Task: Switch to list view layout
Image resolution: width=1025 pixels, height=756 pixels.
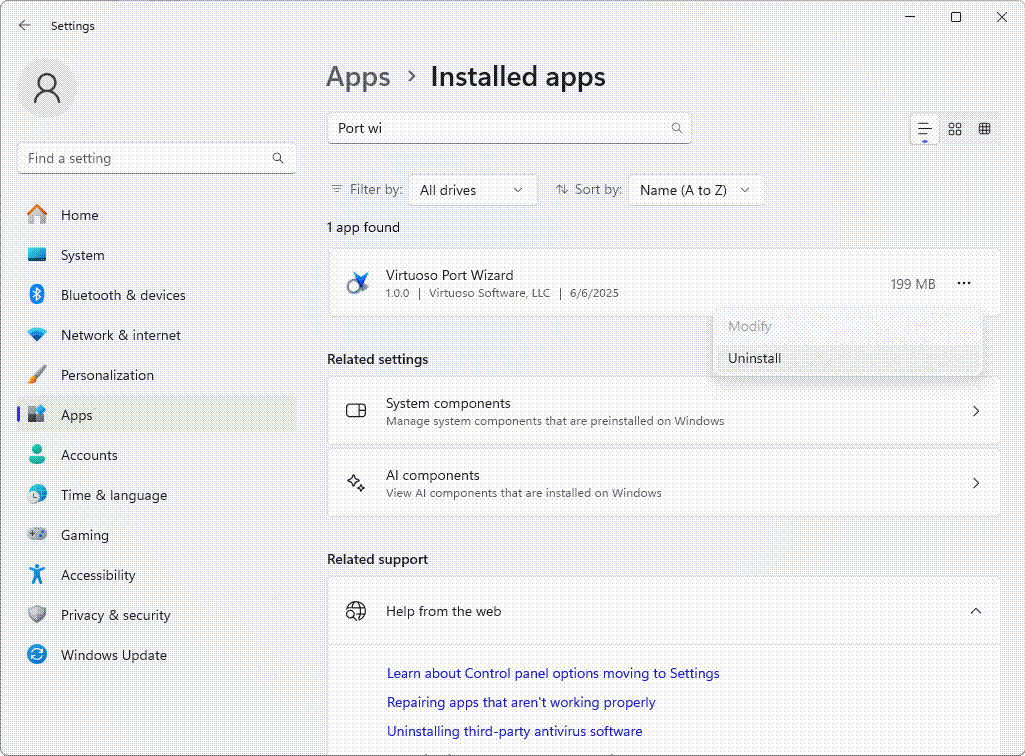Action: click(x=924, y=129)
